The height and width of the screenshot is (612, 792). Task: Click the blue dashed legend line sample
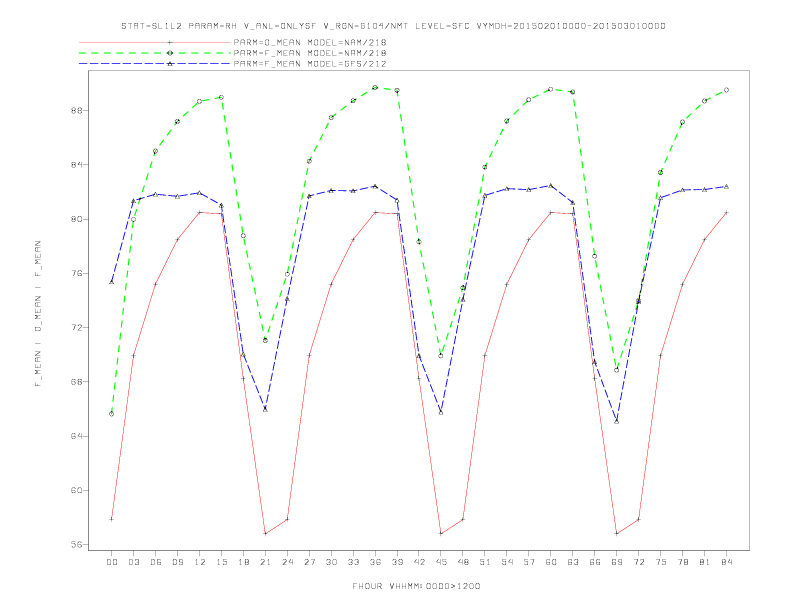pos(155,64)
